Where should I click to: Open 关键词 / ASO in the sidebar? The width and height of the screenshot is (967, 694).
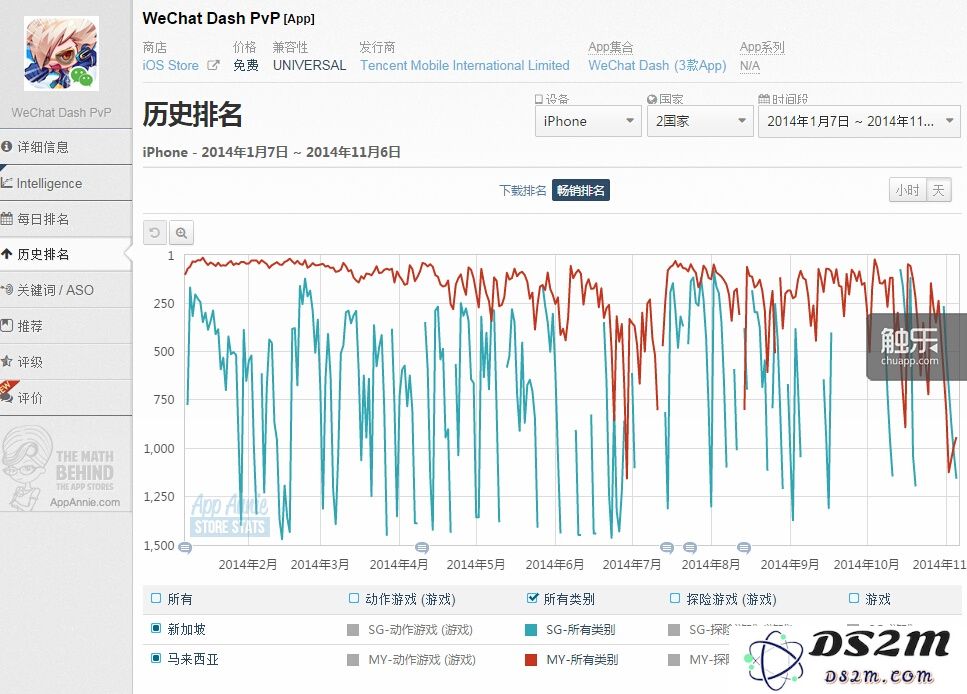click(65, 290)
